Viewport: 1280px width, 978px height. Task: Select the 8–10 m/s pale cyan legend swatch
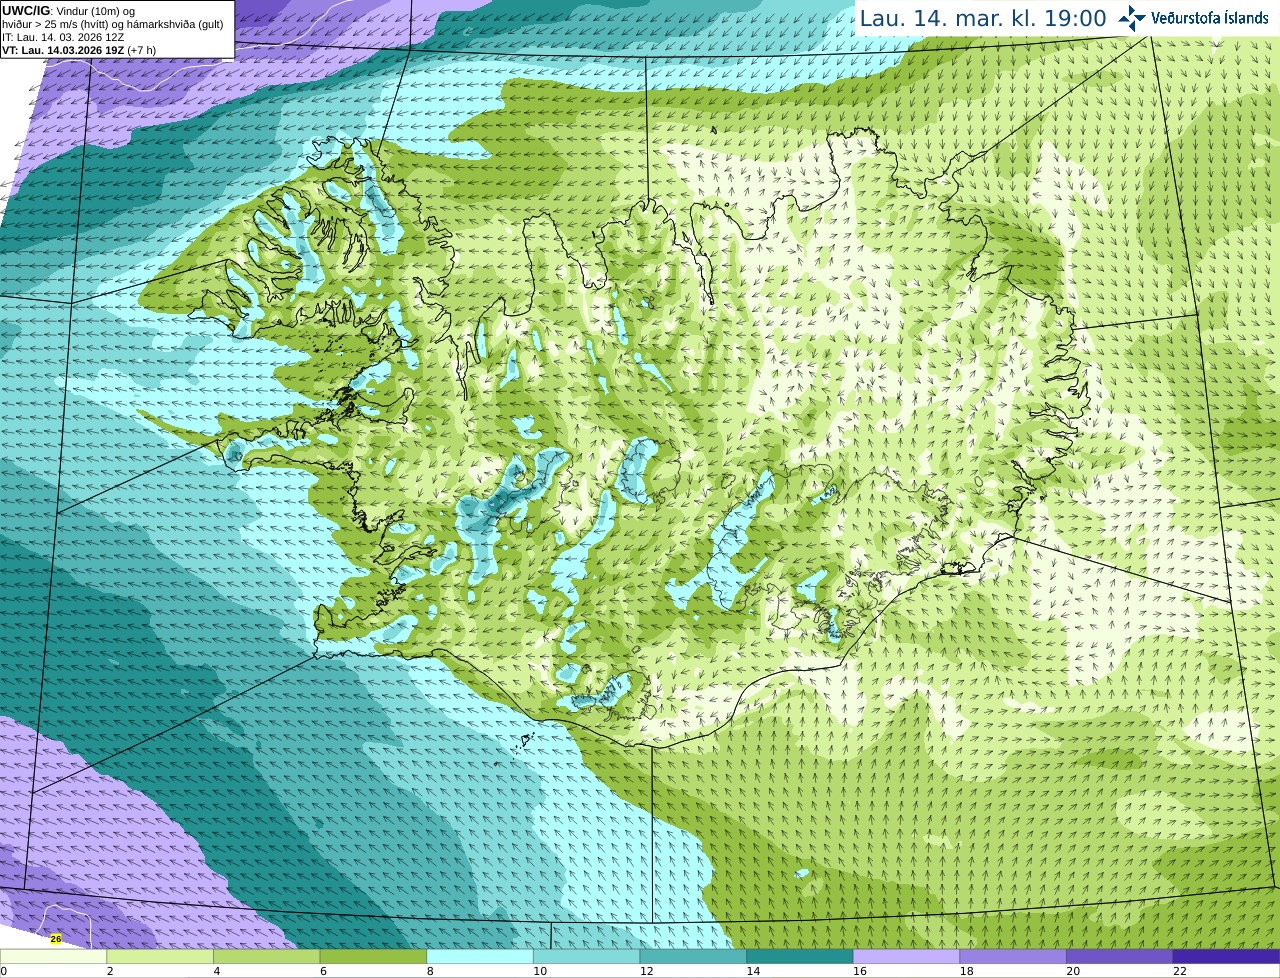click(480, 957)
